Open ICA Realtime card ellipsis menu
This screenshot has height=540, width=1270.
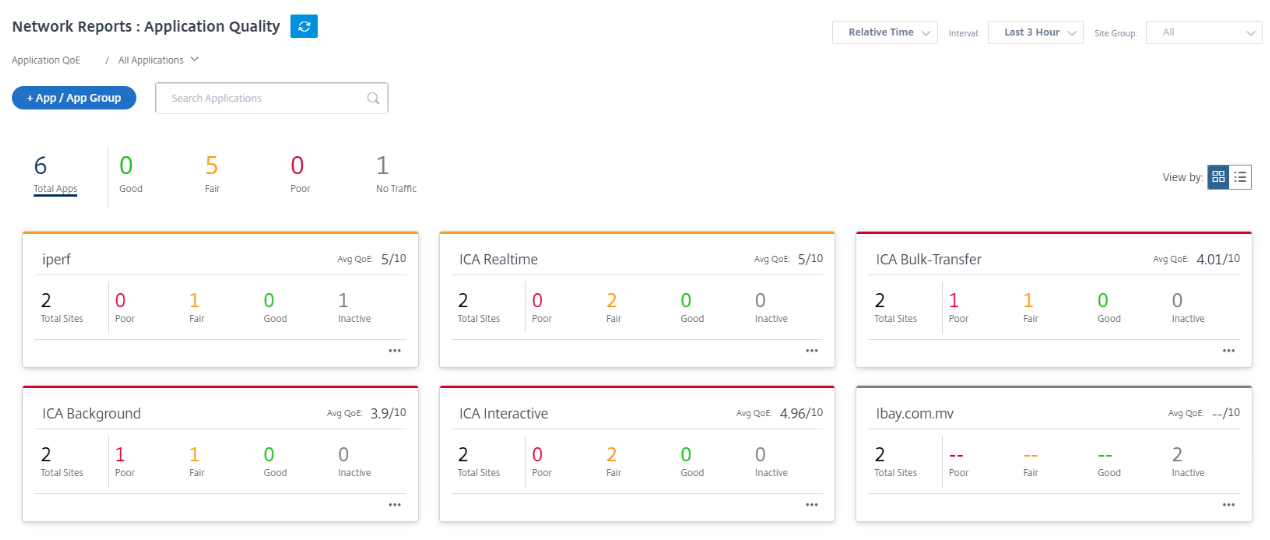point(812,351)
